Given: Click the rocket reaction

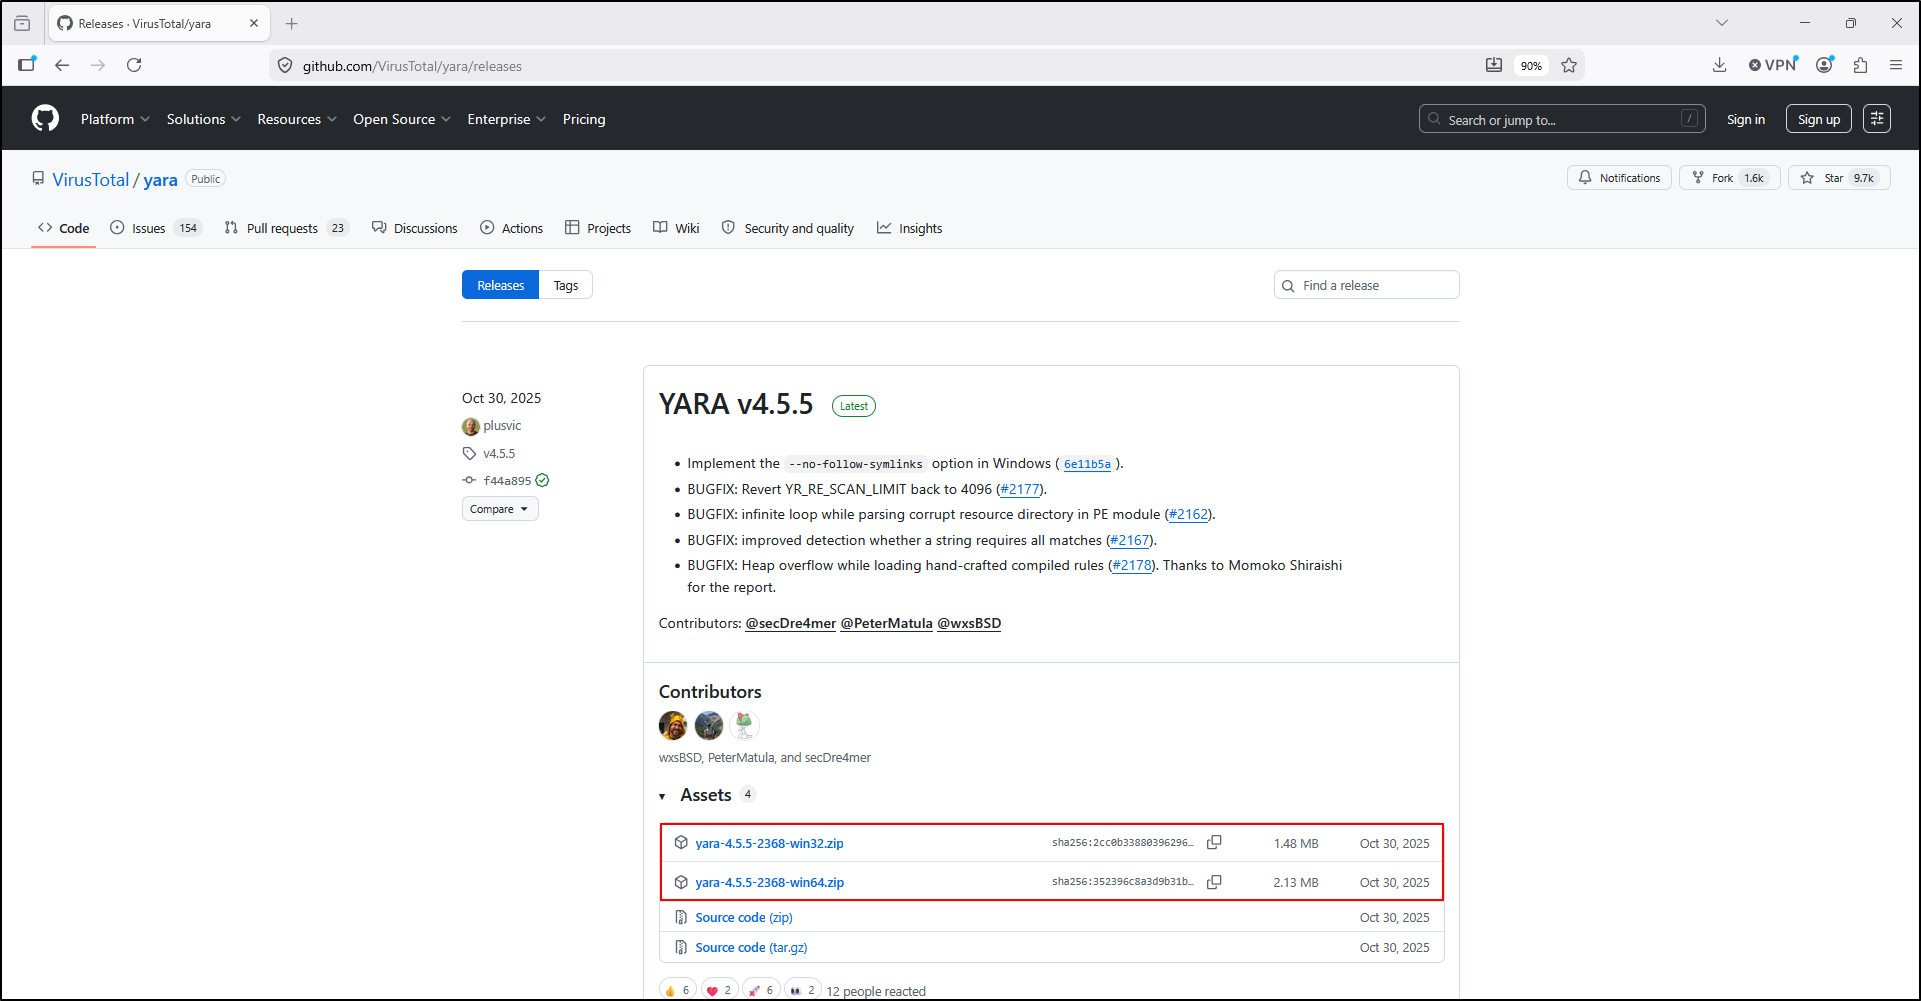Looking at the screenshot, I should (x=761, y=990).
